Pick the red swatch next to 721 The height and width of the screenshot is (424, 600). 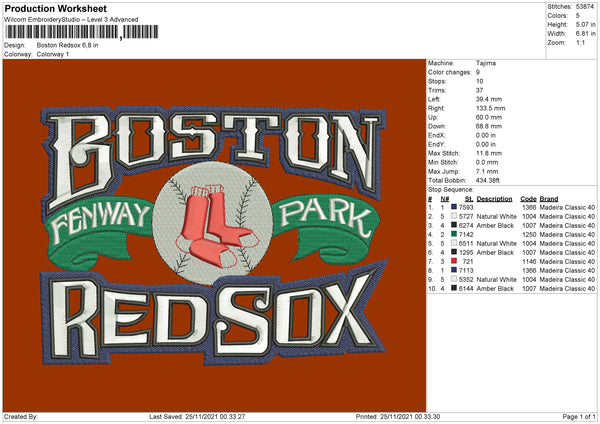454,261
